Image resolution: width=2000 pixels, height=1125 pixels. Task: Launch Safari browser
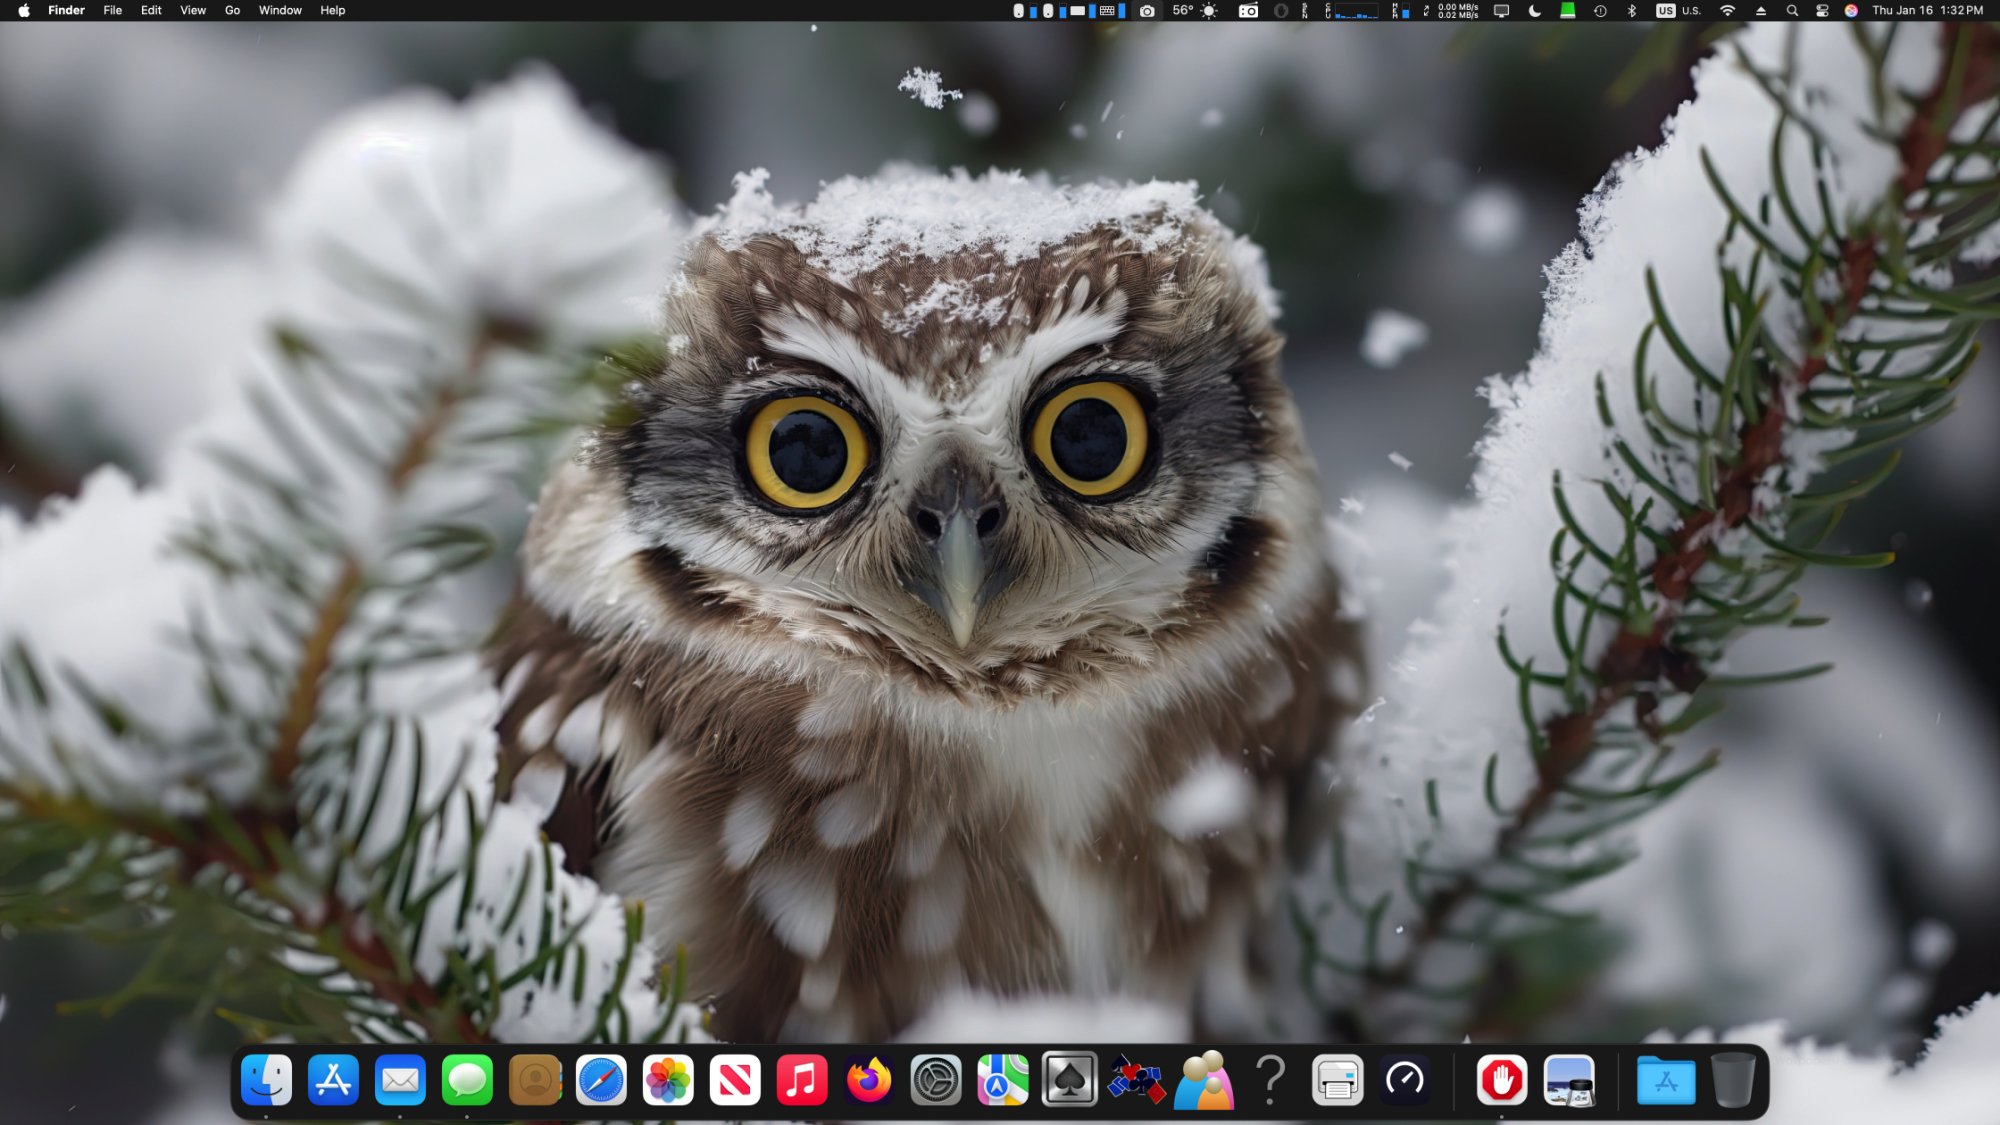pyautogui.click(x=601, y=1080)
